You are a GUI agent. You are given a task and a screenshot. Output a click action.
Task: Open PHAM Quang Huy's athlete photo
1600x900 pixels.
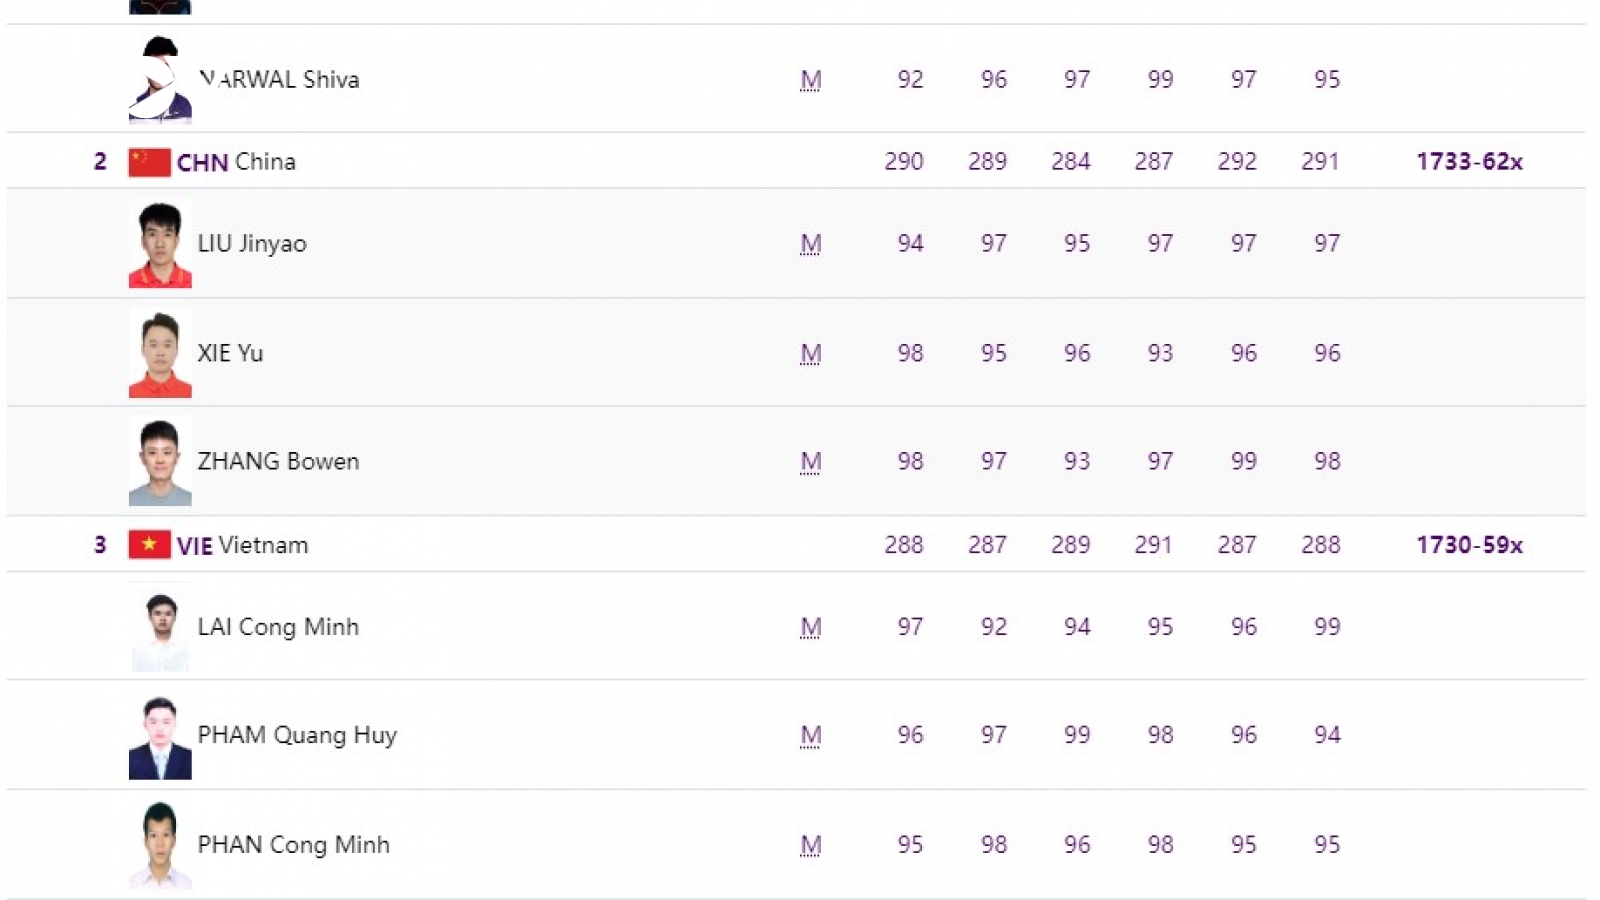pos(160,736)
